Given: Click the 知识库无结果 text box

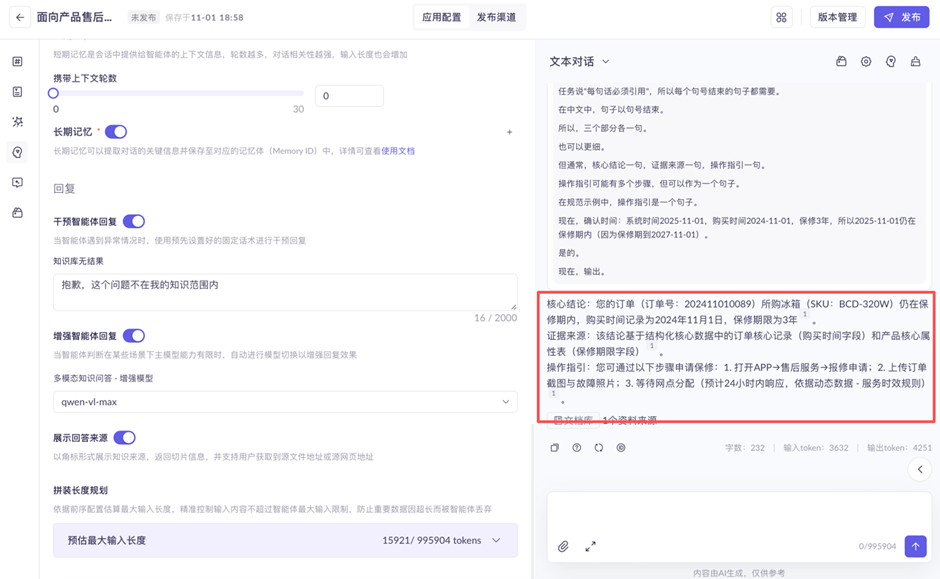Looking at the screenshot, I should [285, 292].
